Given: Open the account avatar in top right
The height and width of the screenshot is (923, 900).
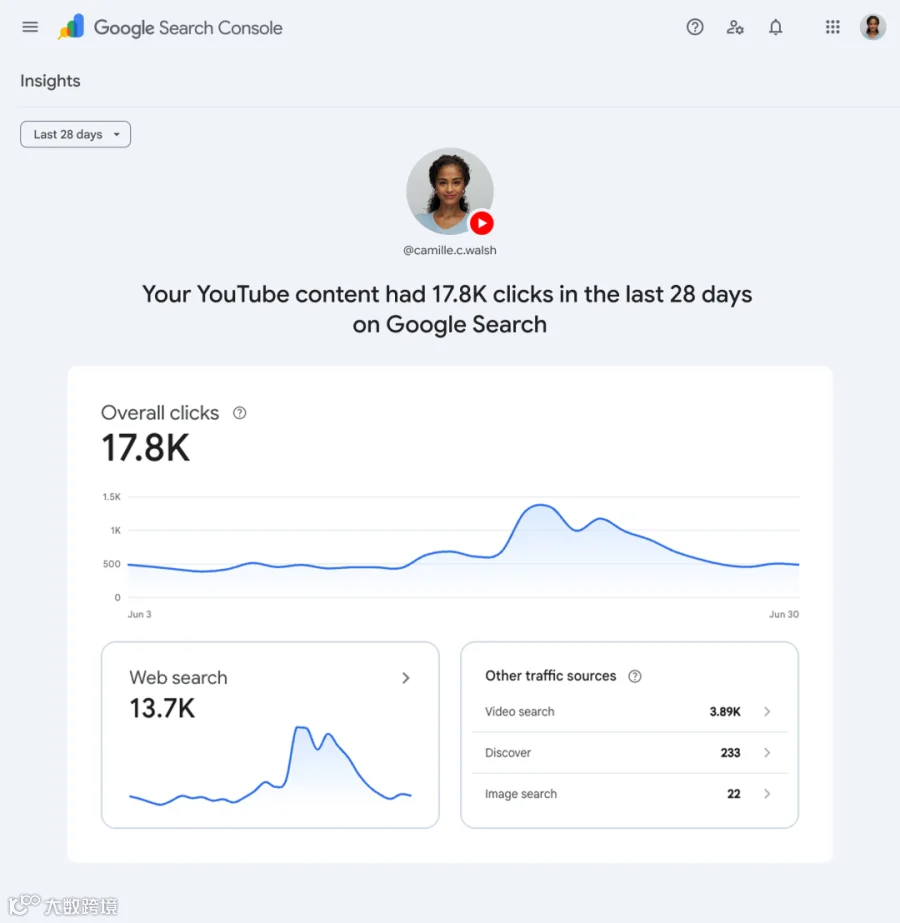Looking at the screenshot, I should click(872, 27).
